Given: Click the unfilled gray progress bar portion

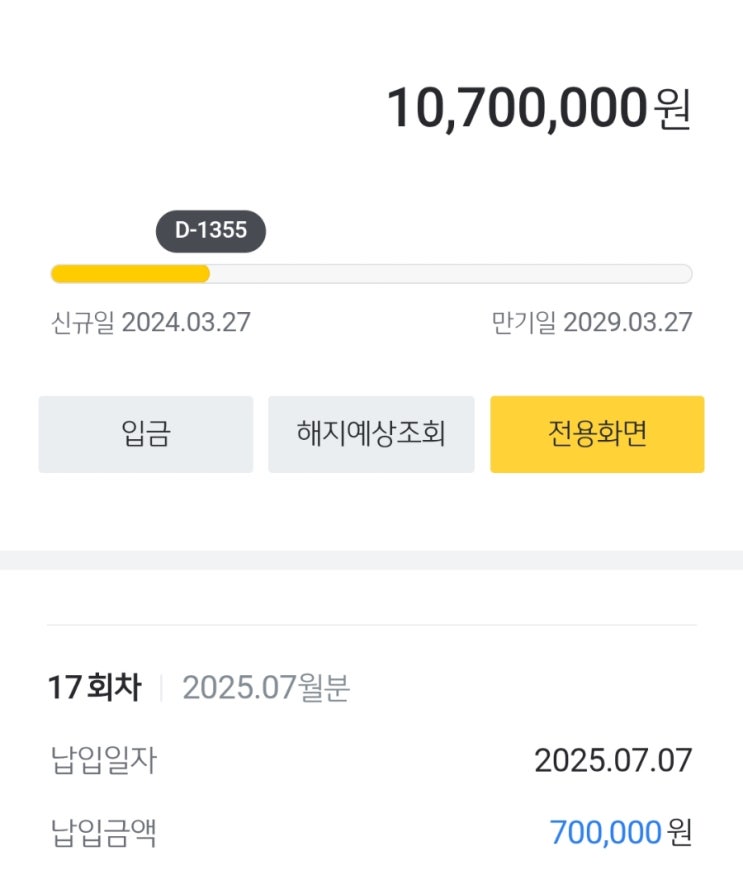Looking at the screenshot, I should pos(450,274).
